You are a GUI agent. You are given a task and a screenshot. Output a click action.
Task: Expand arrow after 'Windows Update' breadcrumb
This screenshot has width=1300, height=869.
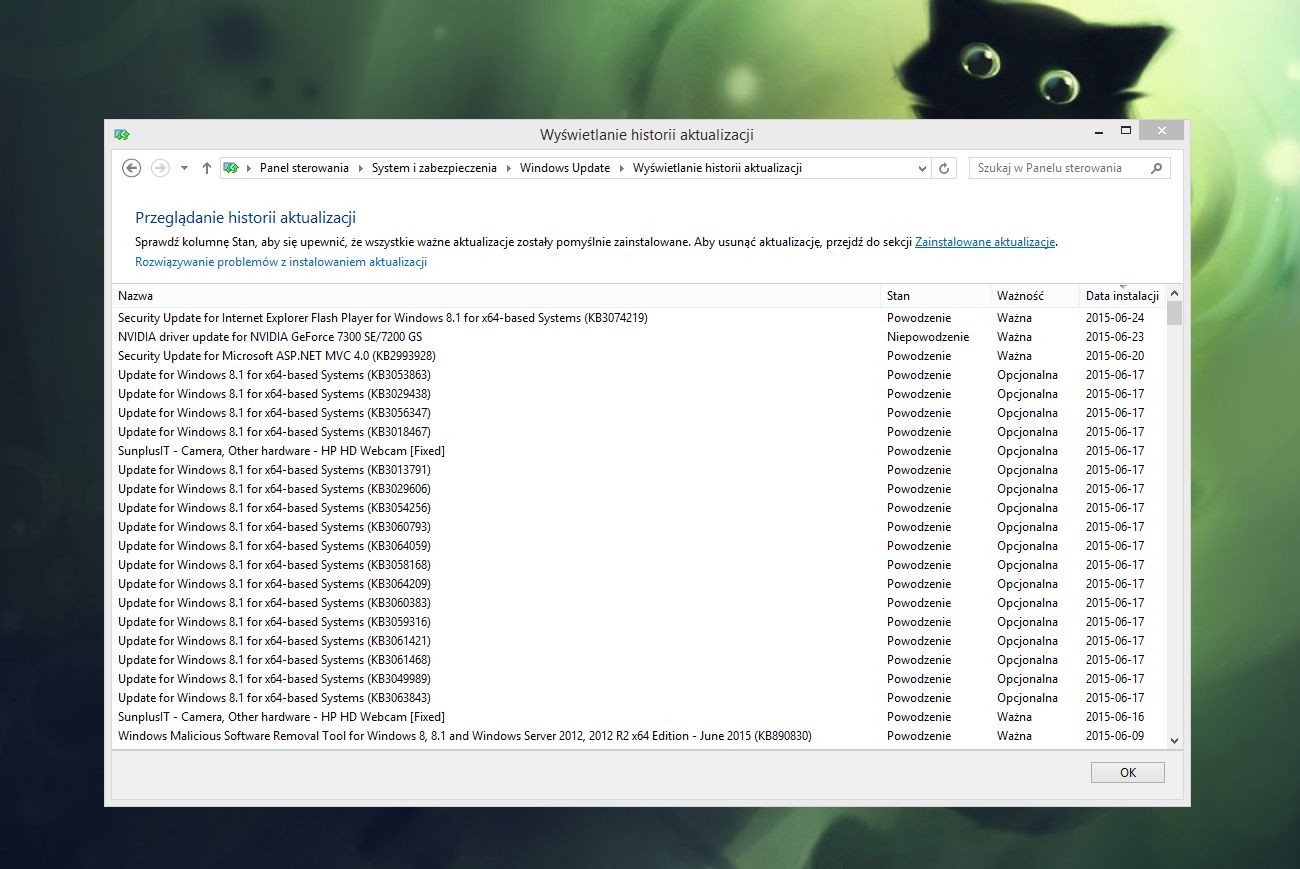[x=622, y=168]
